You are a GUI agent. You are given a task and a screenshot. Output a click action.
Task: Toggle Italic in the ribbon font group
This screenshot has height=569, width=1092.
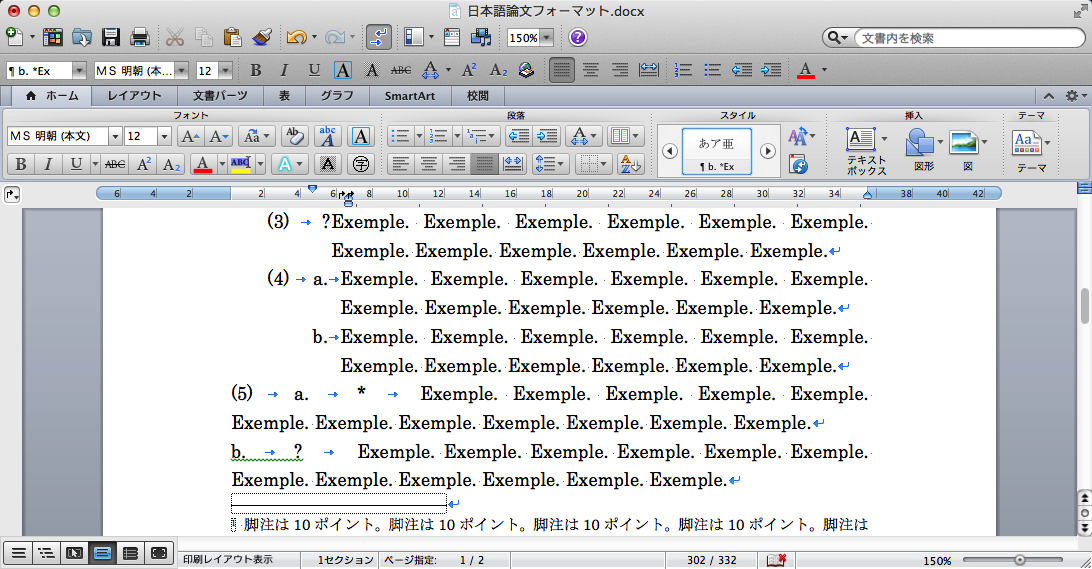tap(48, 164)
